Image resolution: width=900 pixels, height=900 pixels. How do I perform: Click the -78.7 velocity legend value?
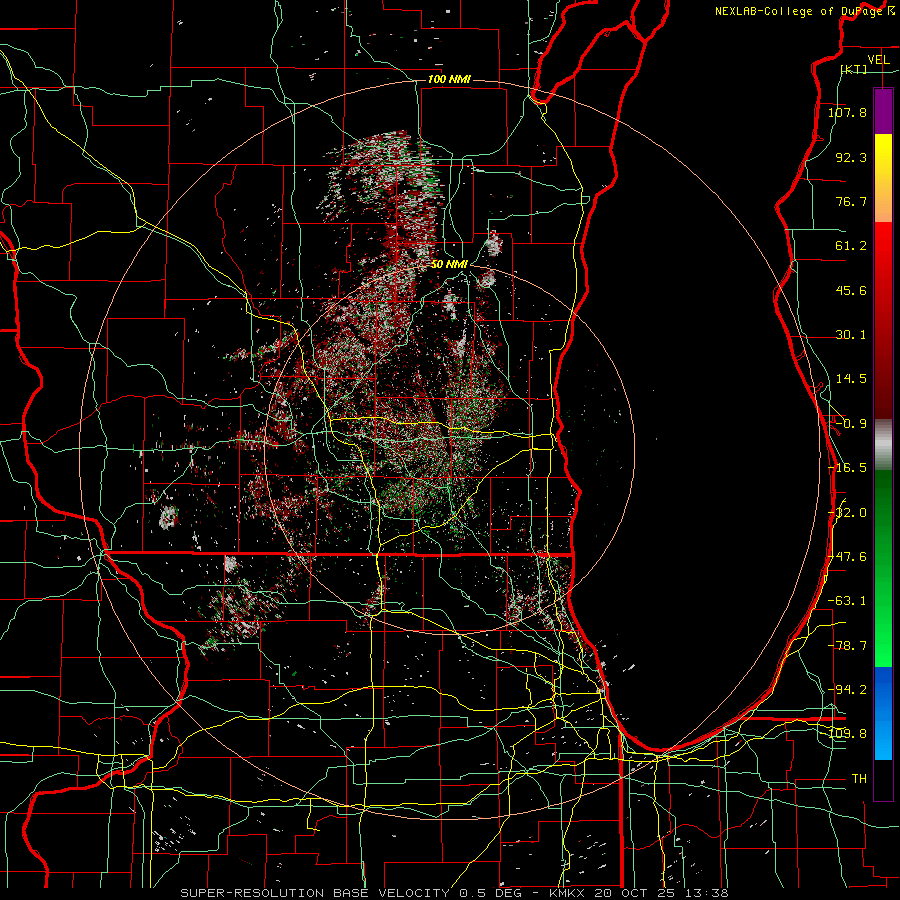pyautogui.click(x=847, y=646)
